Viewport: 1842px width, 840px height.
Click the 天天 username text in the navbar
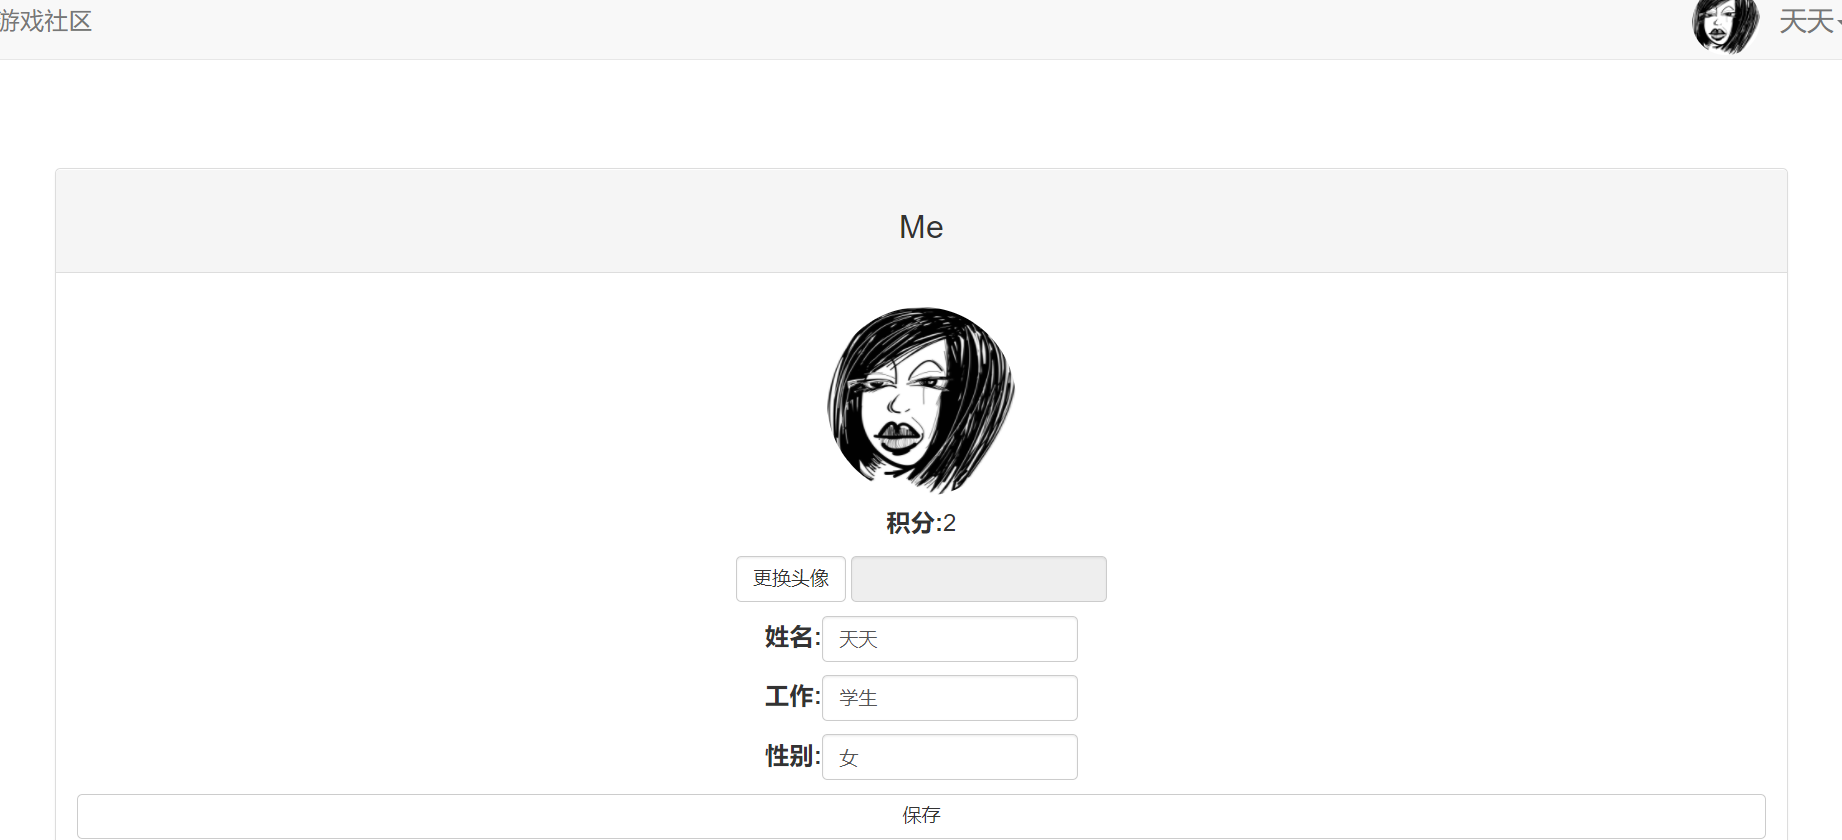tap(1805, 21)
